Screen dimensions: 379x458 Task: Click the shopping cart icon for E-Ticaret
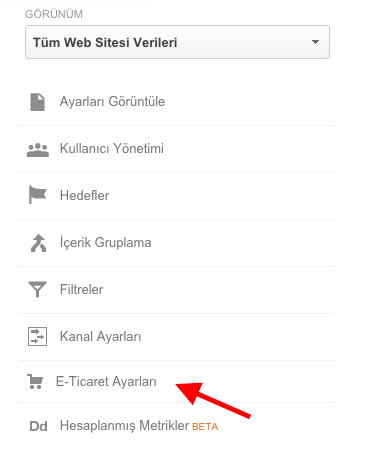click(35, 382)
